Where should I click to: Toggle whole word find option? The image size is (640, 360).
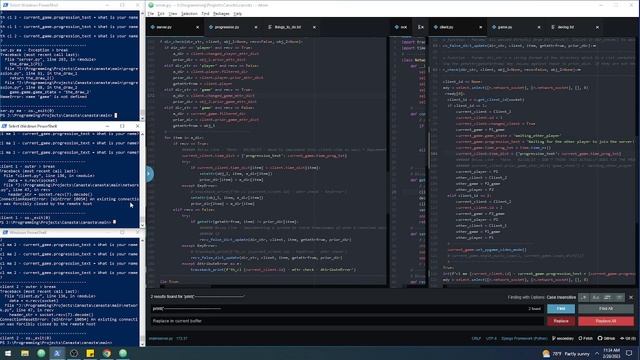click(x=619, y=297)
